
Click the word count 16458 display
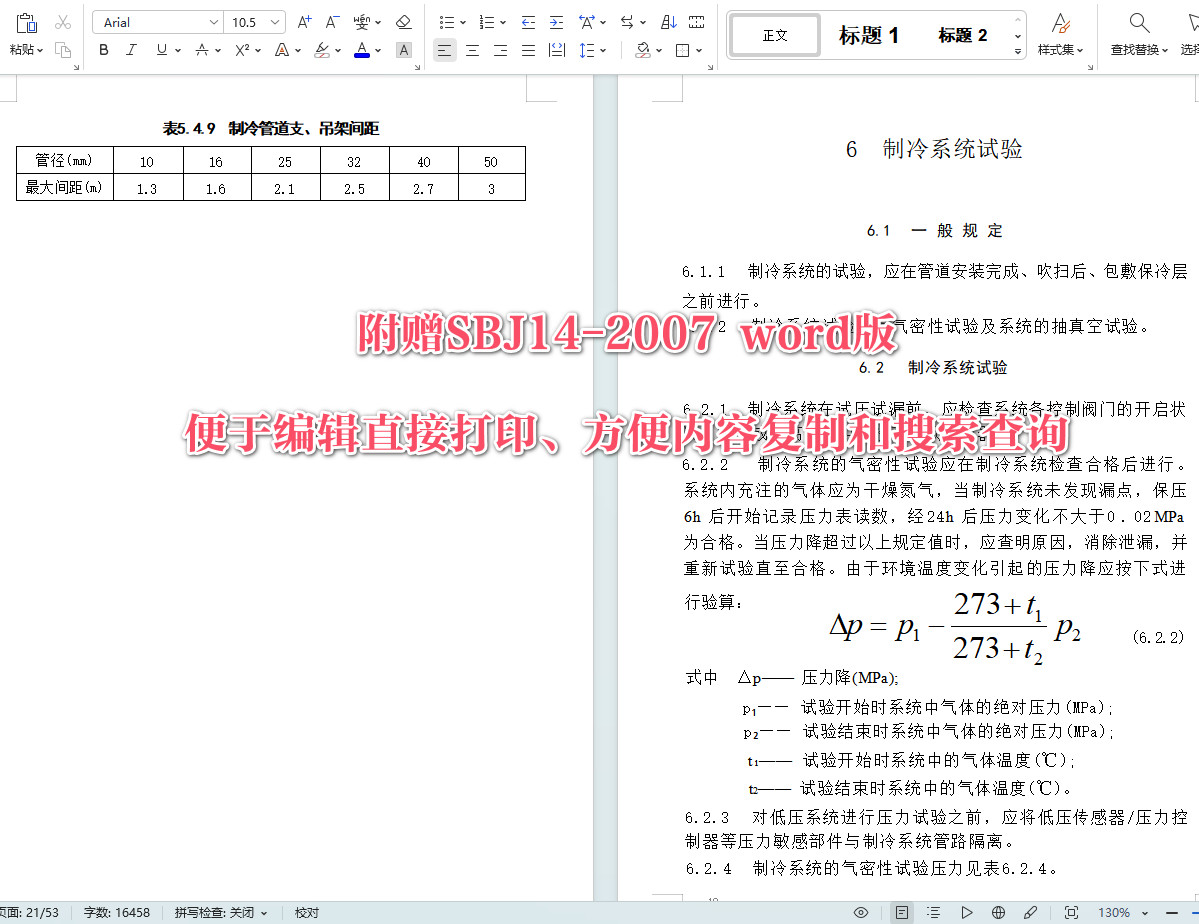(x=116, y=912)
